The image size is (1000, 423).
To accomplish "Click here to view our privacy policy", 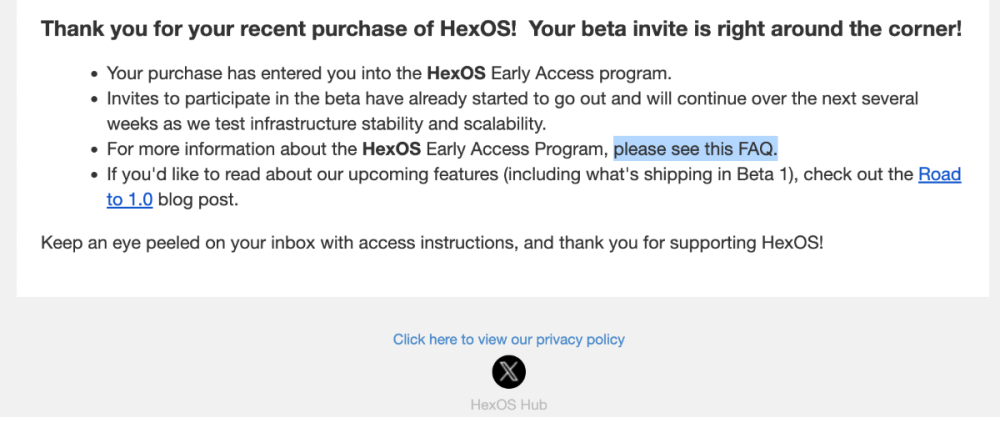I will pyautogui.click(x=508, y=339).
